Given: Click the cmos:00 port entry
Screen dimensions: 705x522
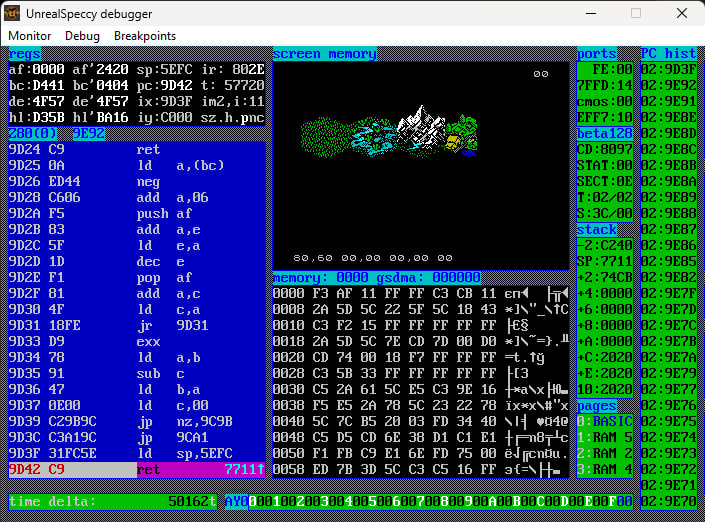Looking at the screenshot, I should pos(605,102).
